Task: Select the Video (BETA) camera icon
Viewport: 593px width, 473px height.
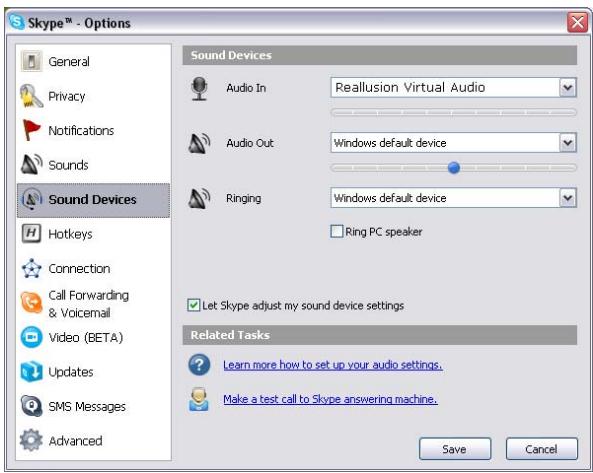Action: click(31, 337)
